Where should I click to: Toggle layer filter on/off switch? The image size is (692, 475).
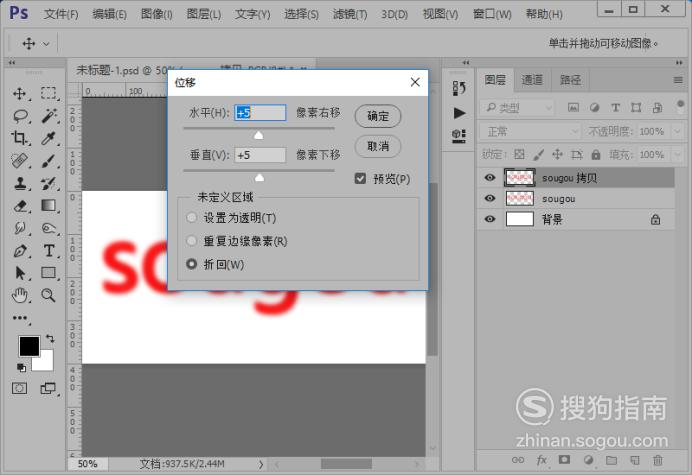pos(680,106)
